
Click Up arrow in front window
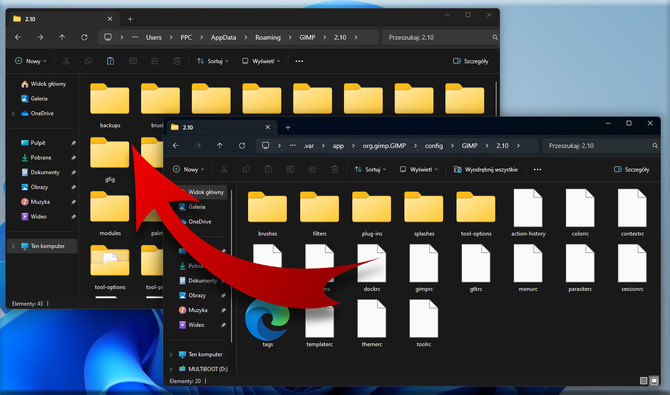click(x=220, y=146)
